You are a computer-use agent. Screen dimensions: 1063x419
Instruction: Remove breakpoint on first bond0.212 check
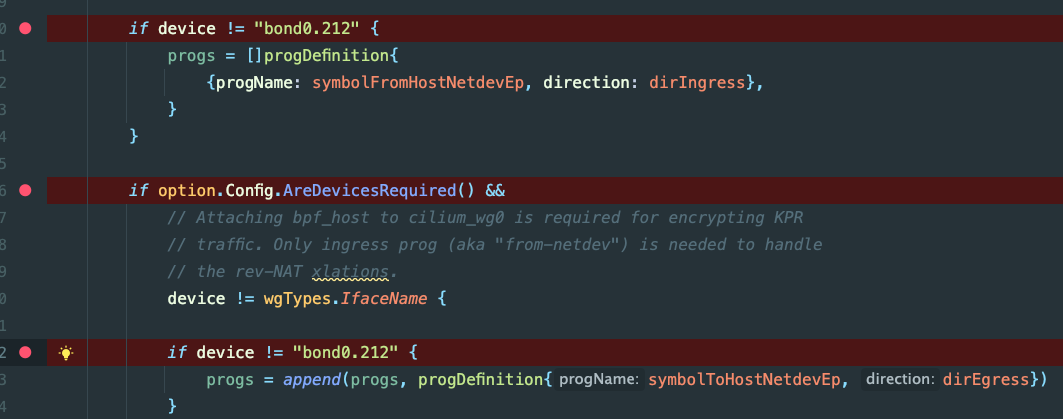click(x=26, y=29)
